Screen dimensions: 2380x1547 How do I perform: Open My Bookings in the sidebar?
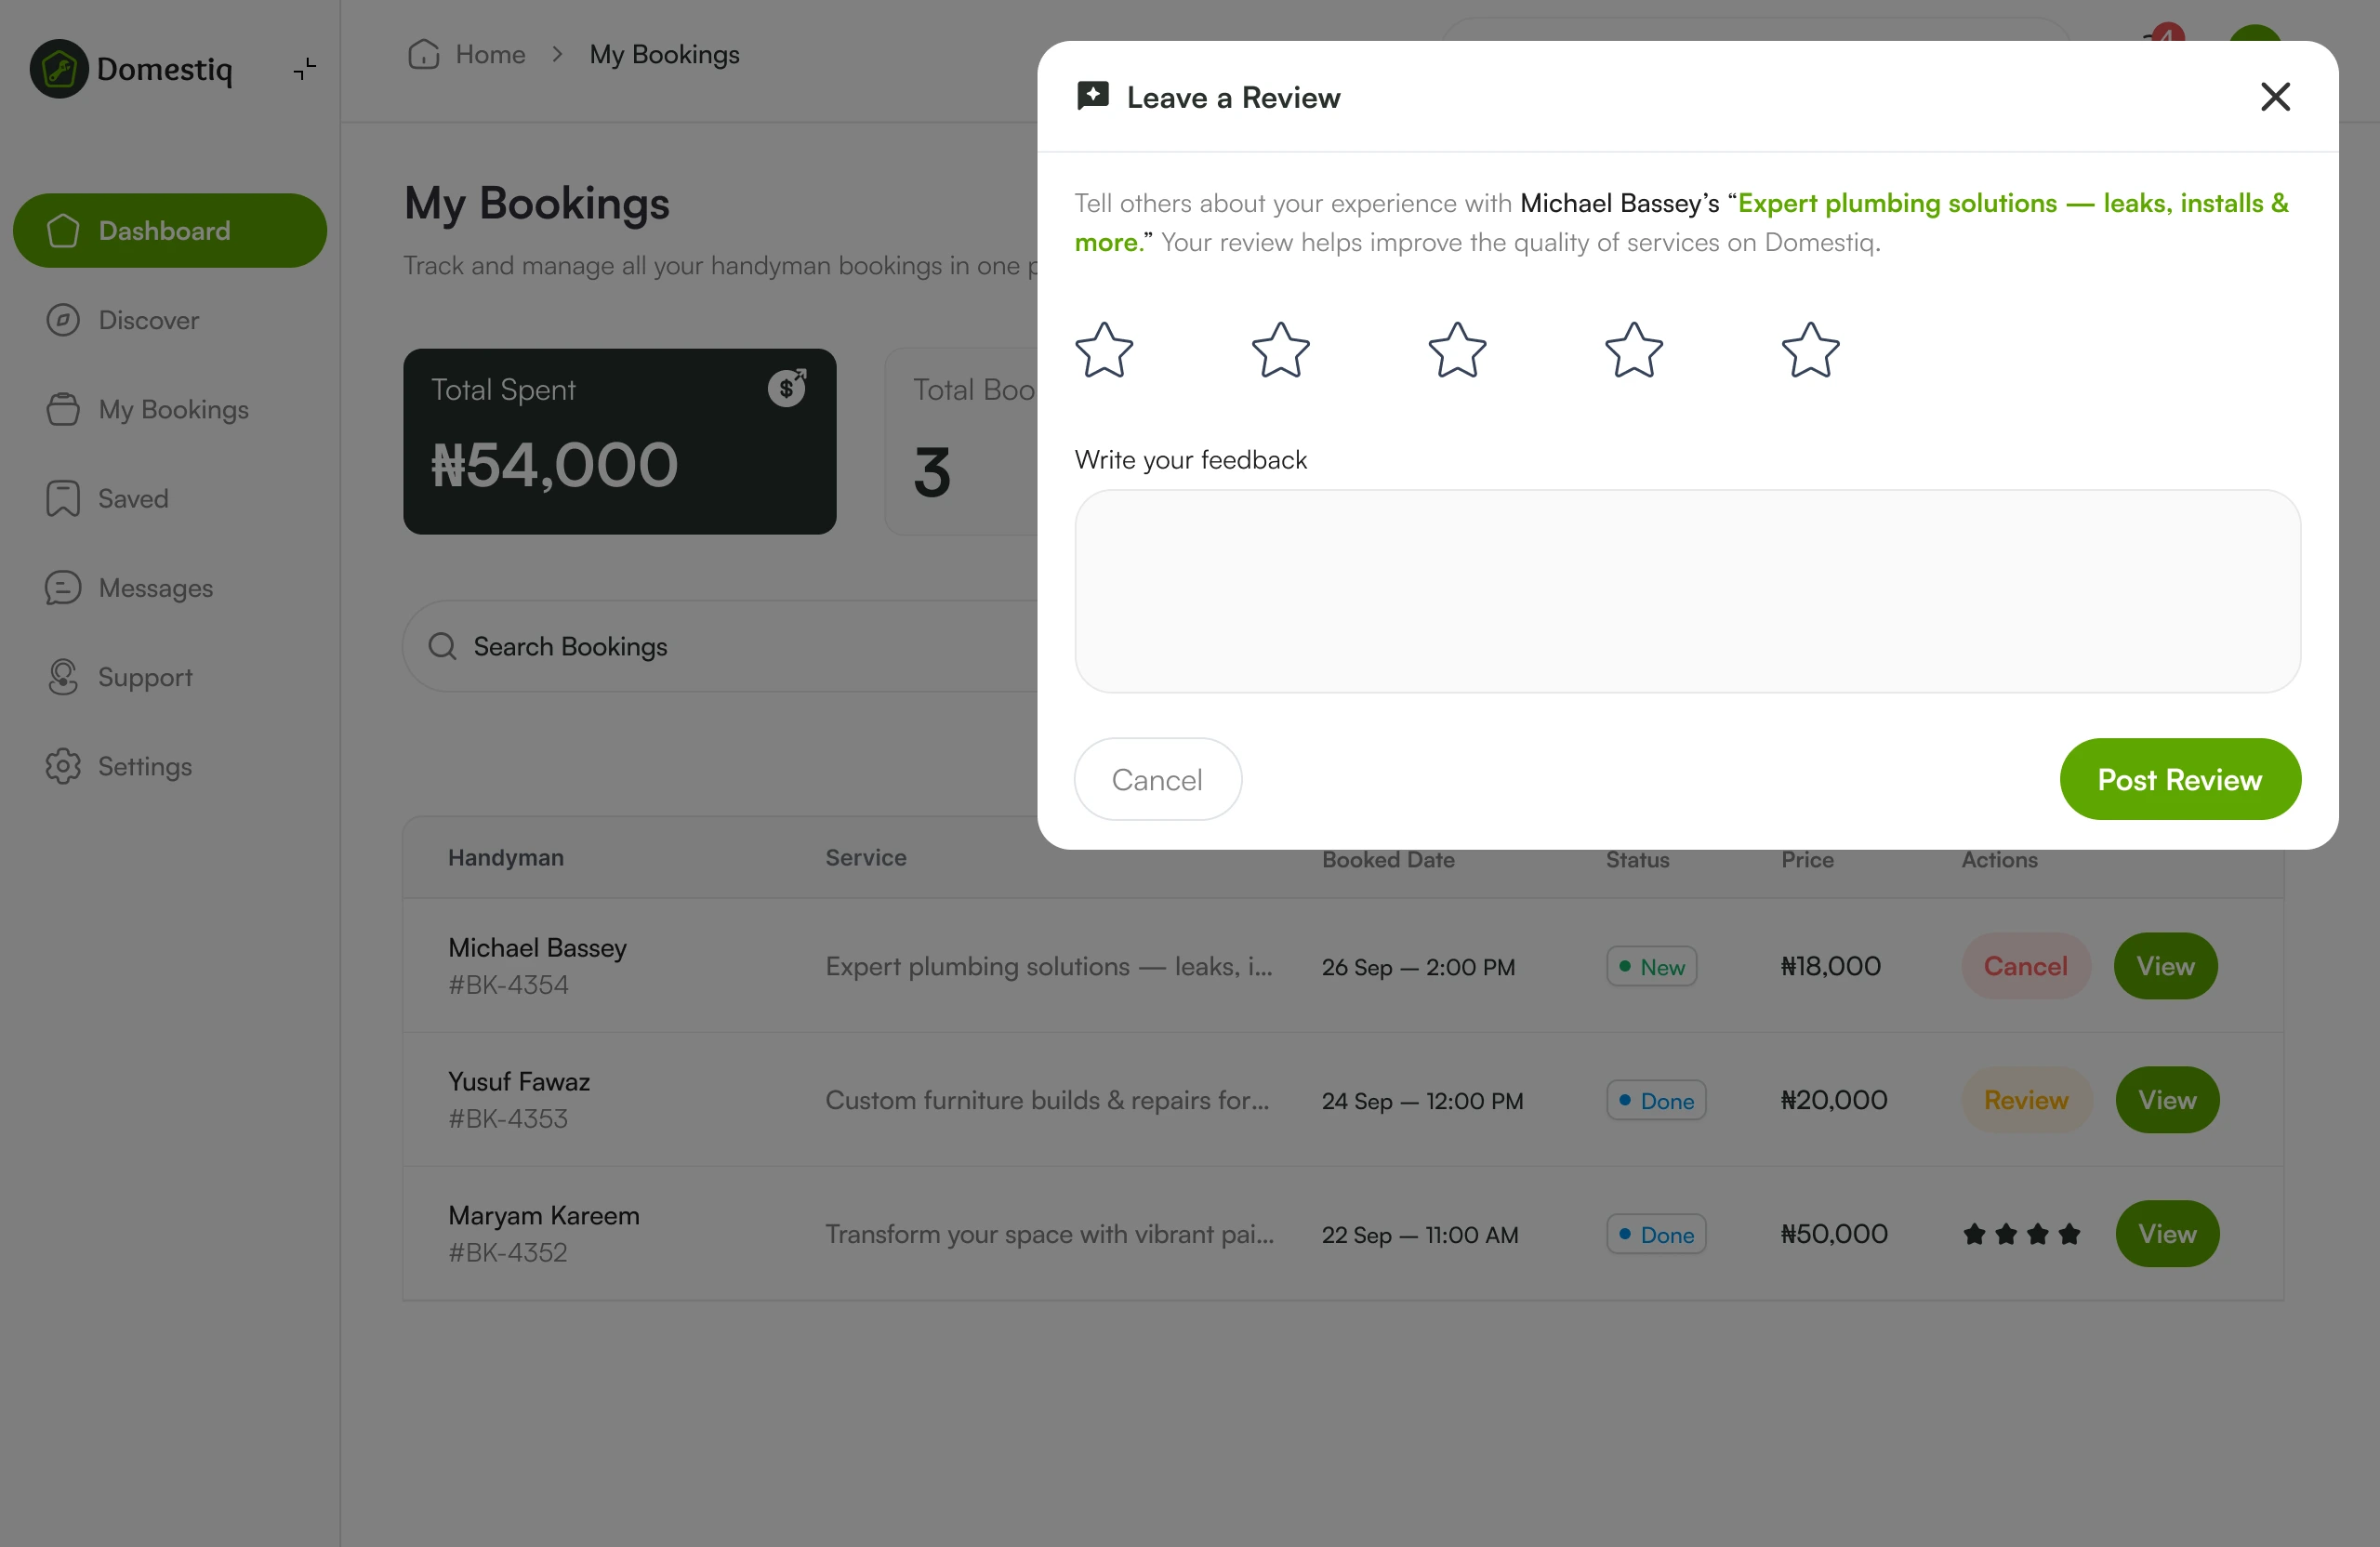(172, 409)
